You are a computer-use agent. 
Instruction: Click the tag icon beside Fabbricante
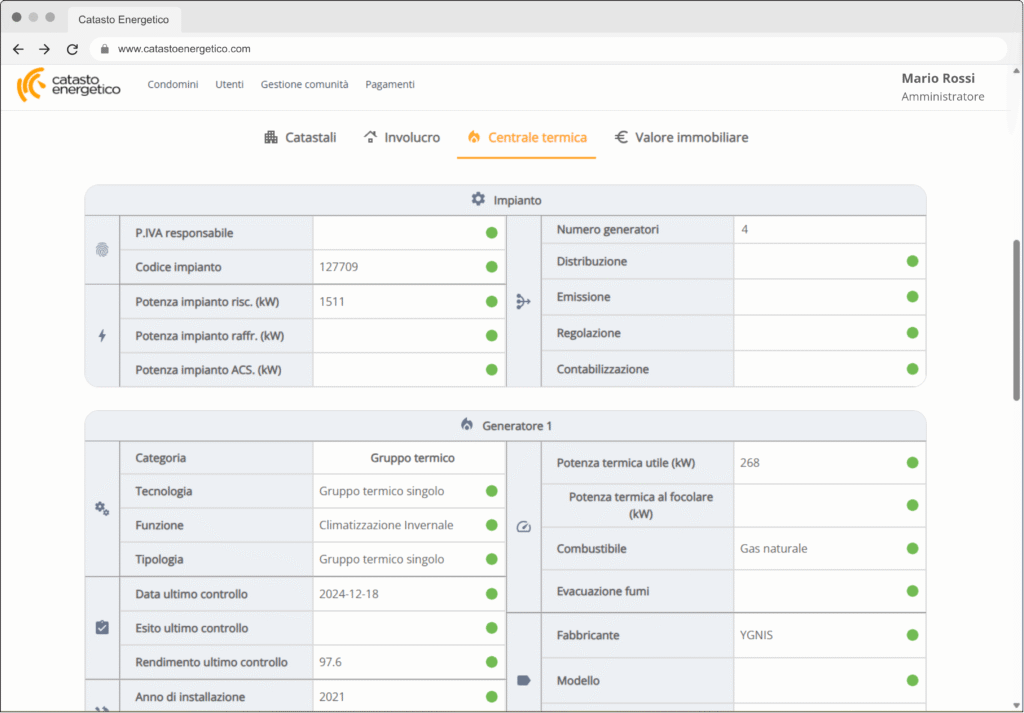pos(524,681)
